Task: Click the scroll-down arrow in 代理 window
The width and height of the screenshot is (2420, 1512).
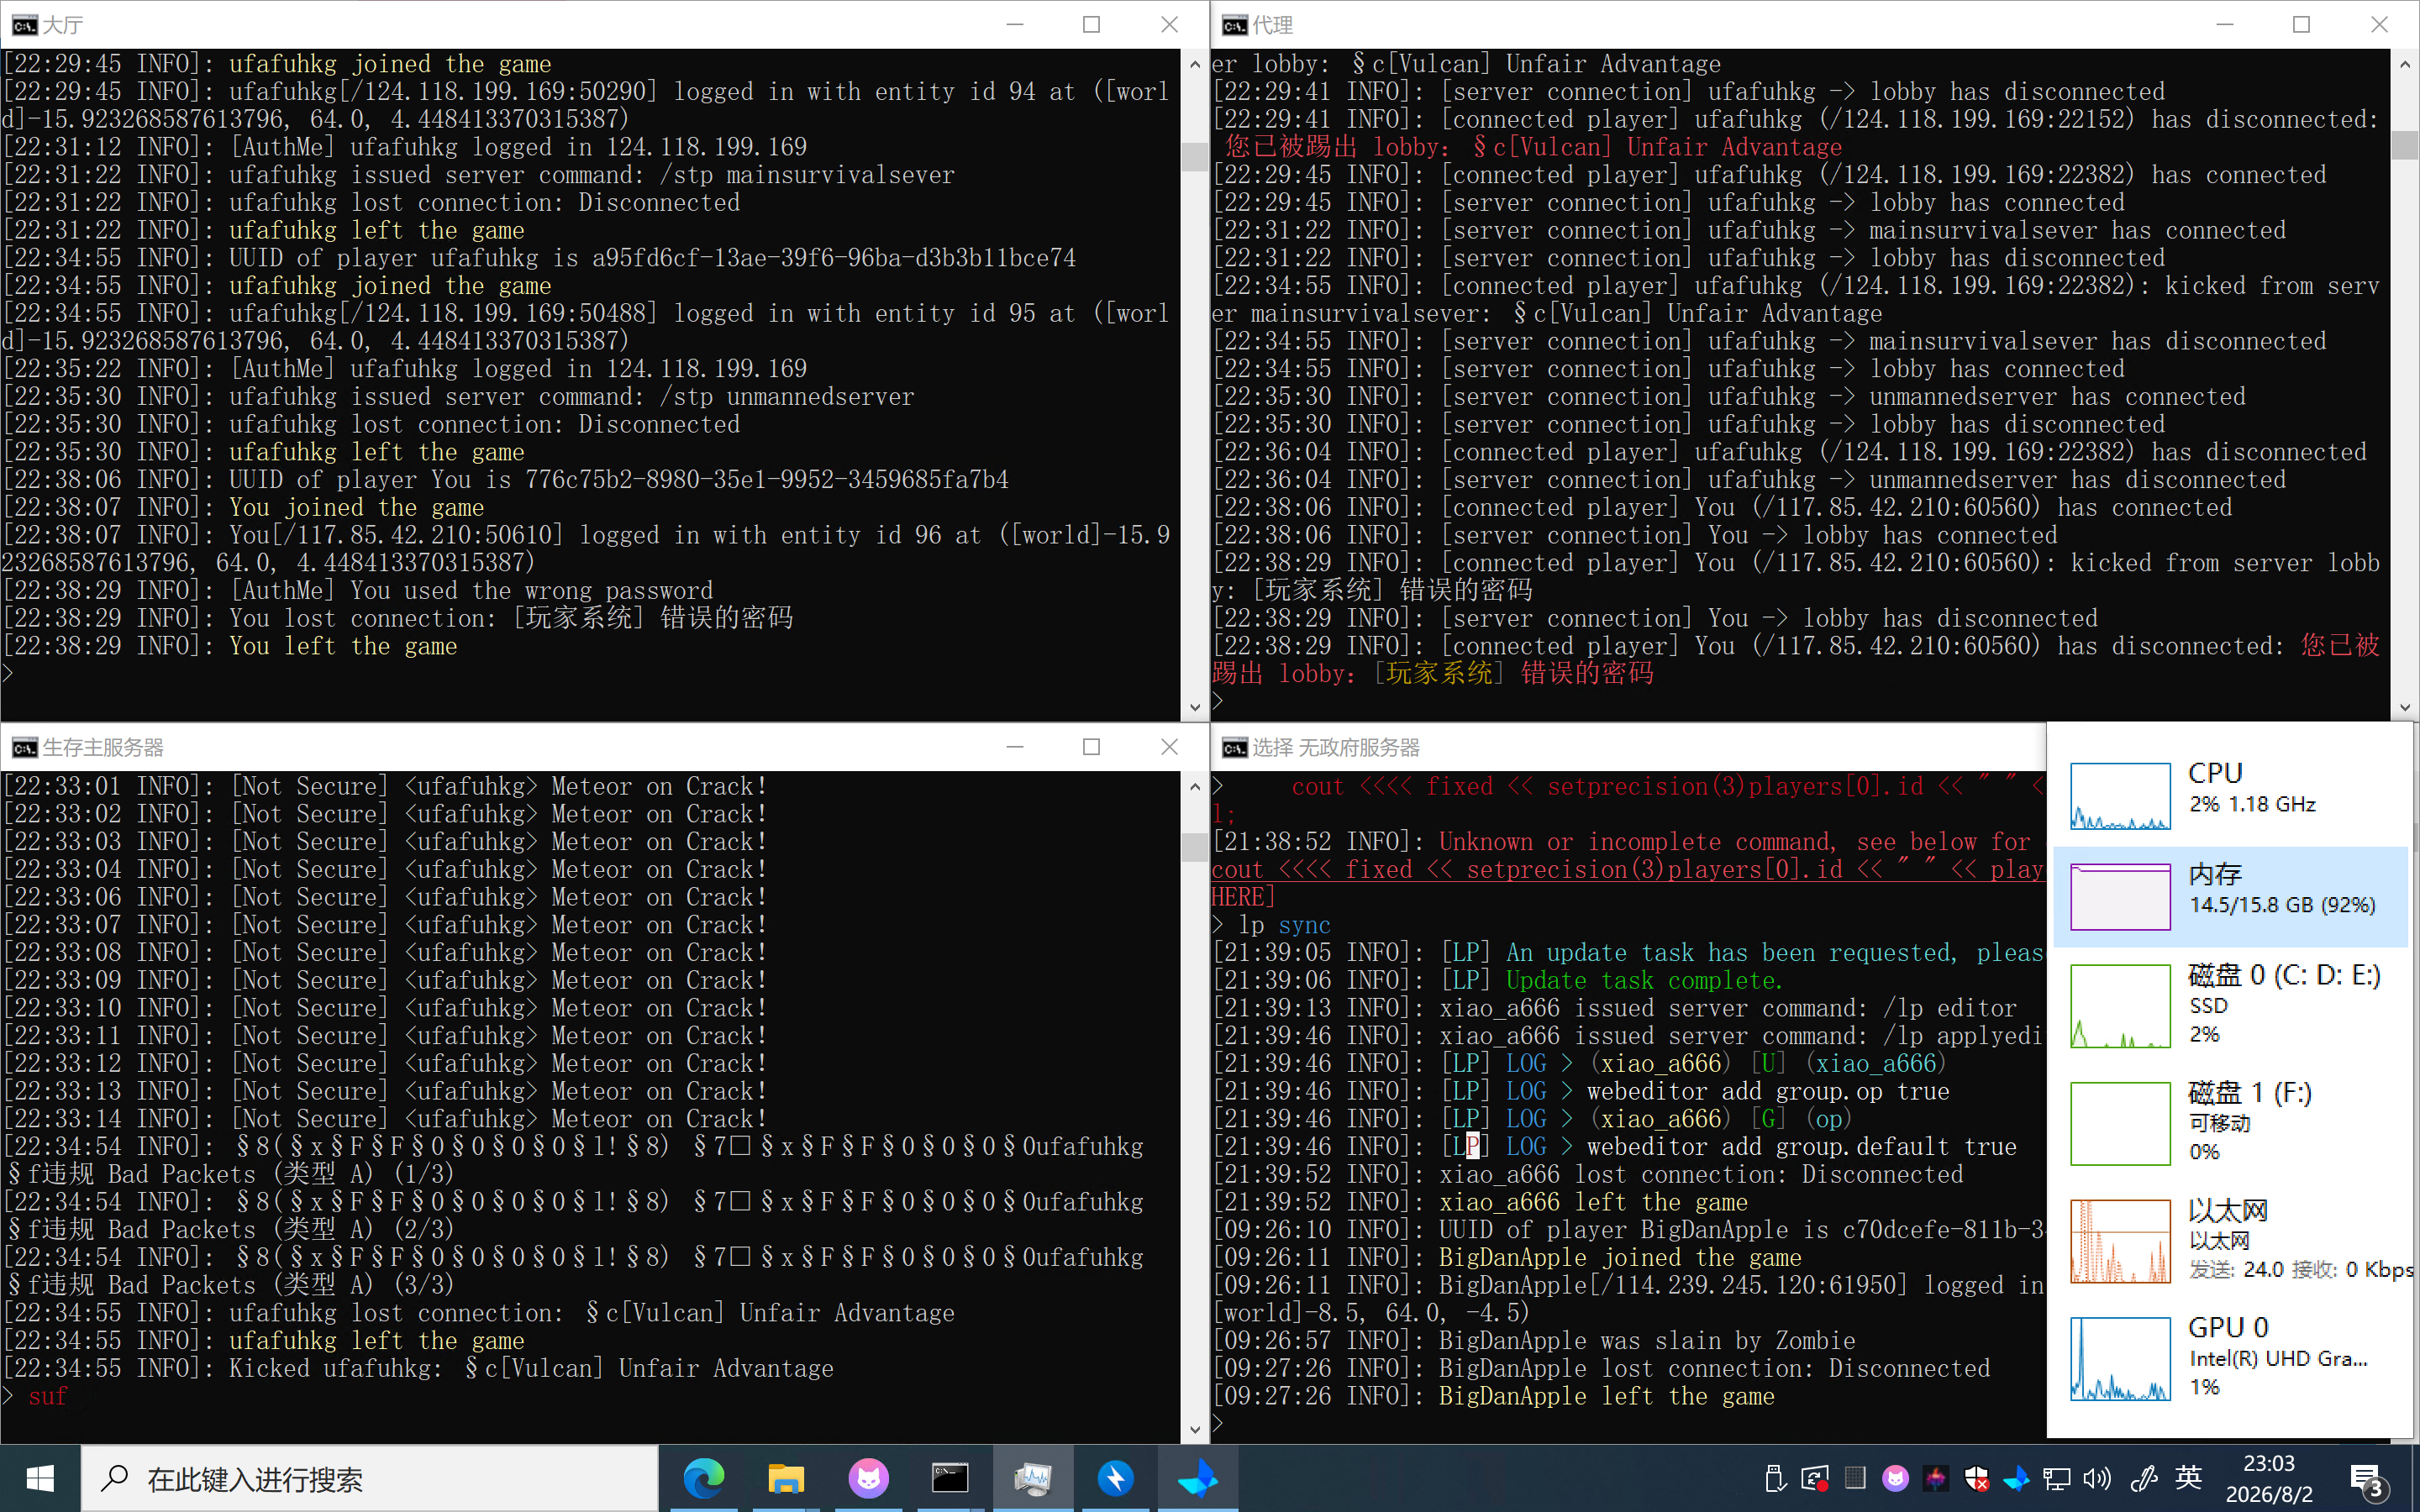Action: pyautogui.click(x=2404, y=707)
